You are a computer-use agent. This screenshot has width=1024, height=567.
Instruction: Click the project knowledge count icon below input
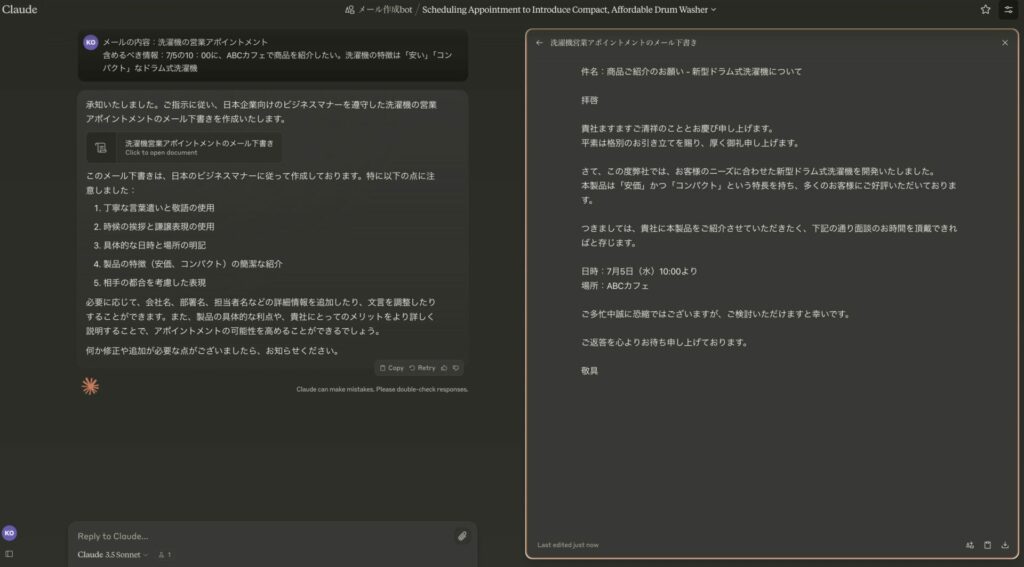tap(165, 555)
